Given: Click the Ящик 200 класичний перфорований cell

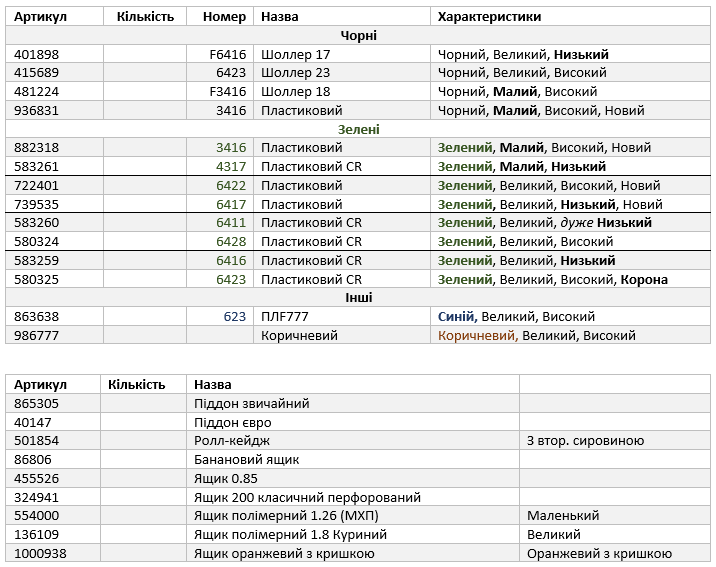Looking at the screenshot, I should click(x=353, y=497).
